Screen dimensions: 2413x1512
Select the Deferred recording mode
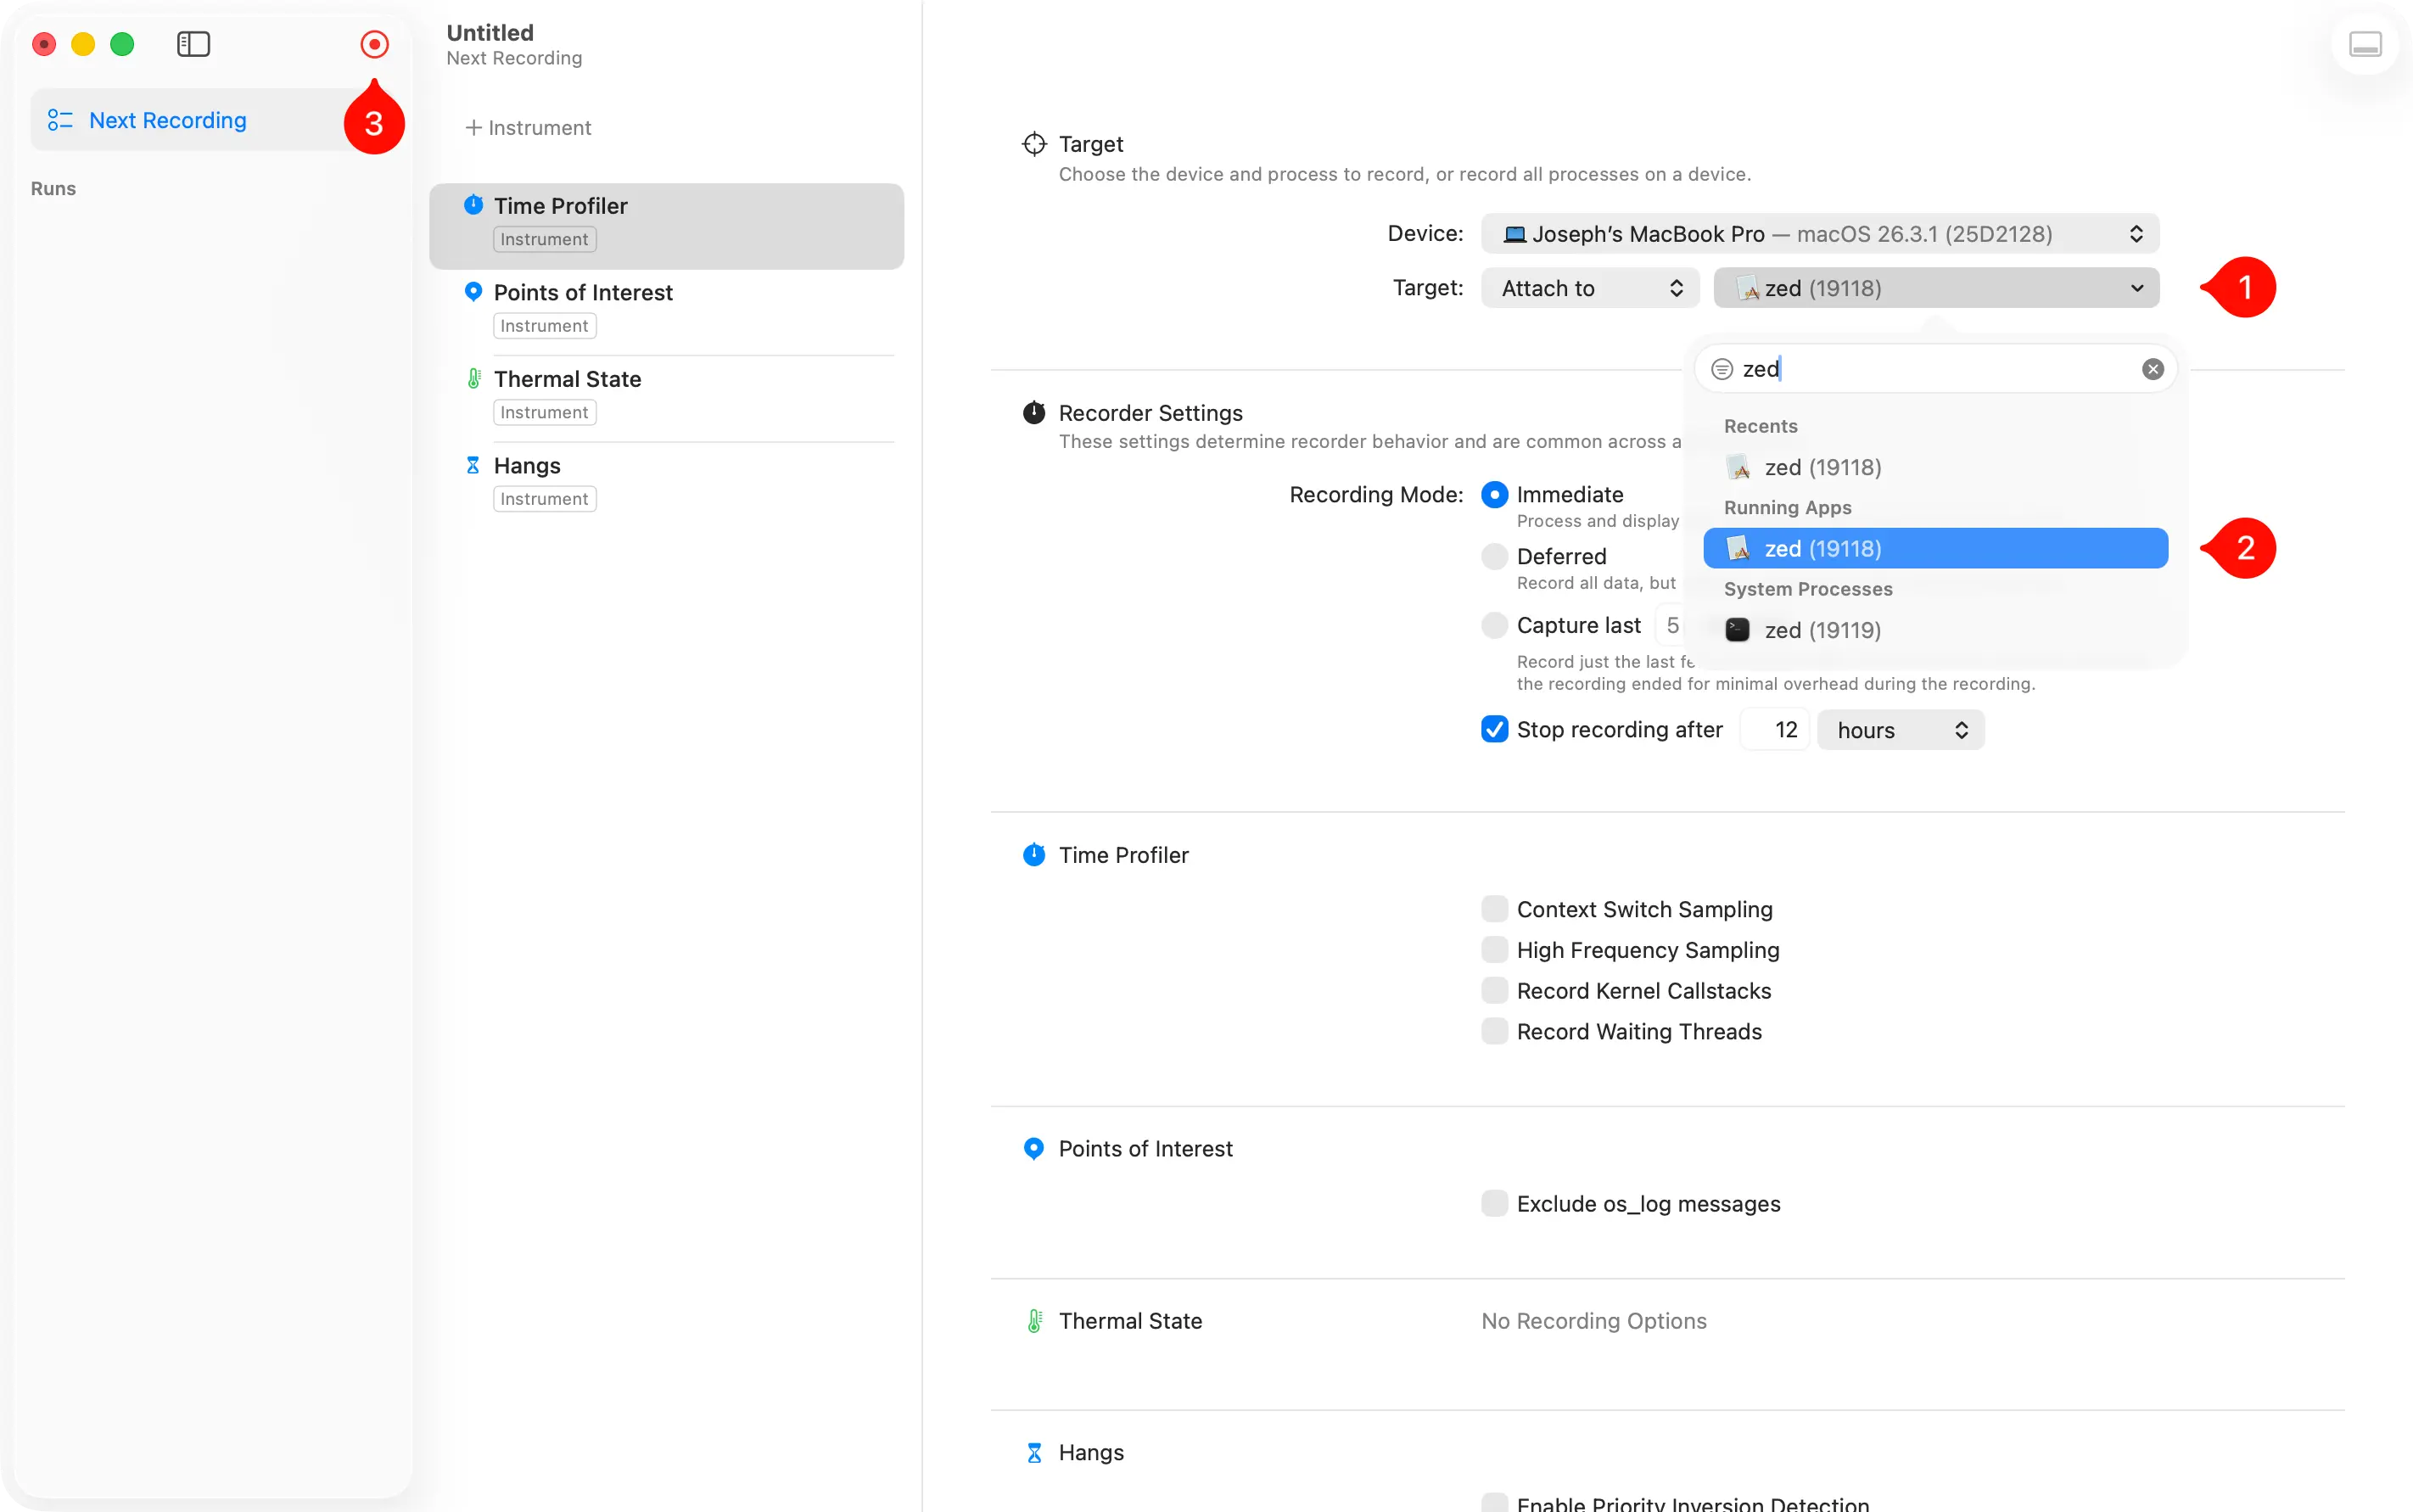pyautogui.click(x=1494, y=557)
